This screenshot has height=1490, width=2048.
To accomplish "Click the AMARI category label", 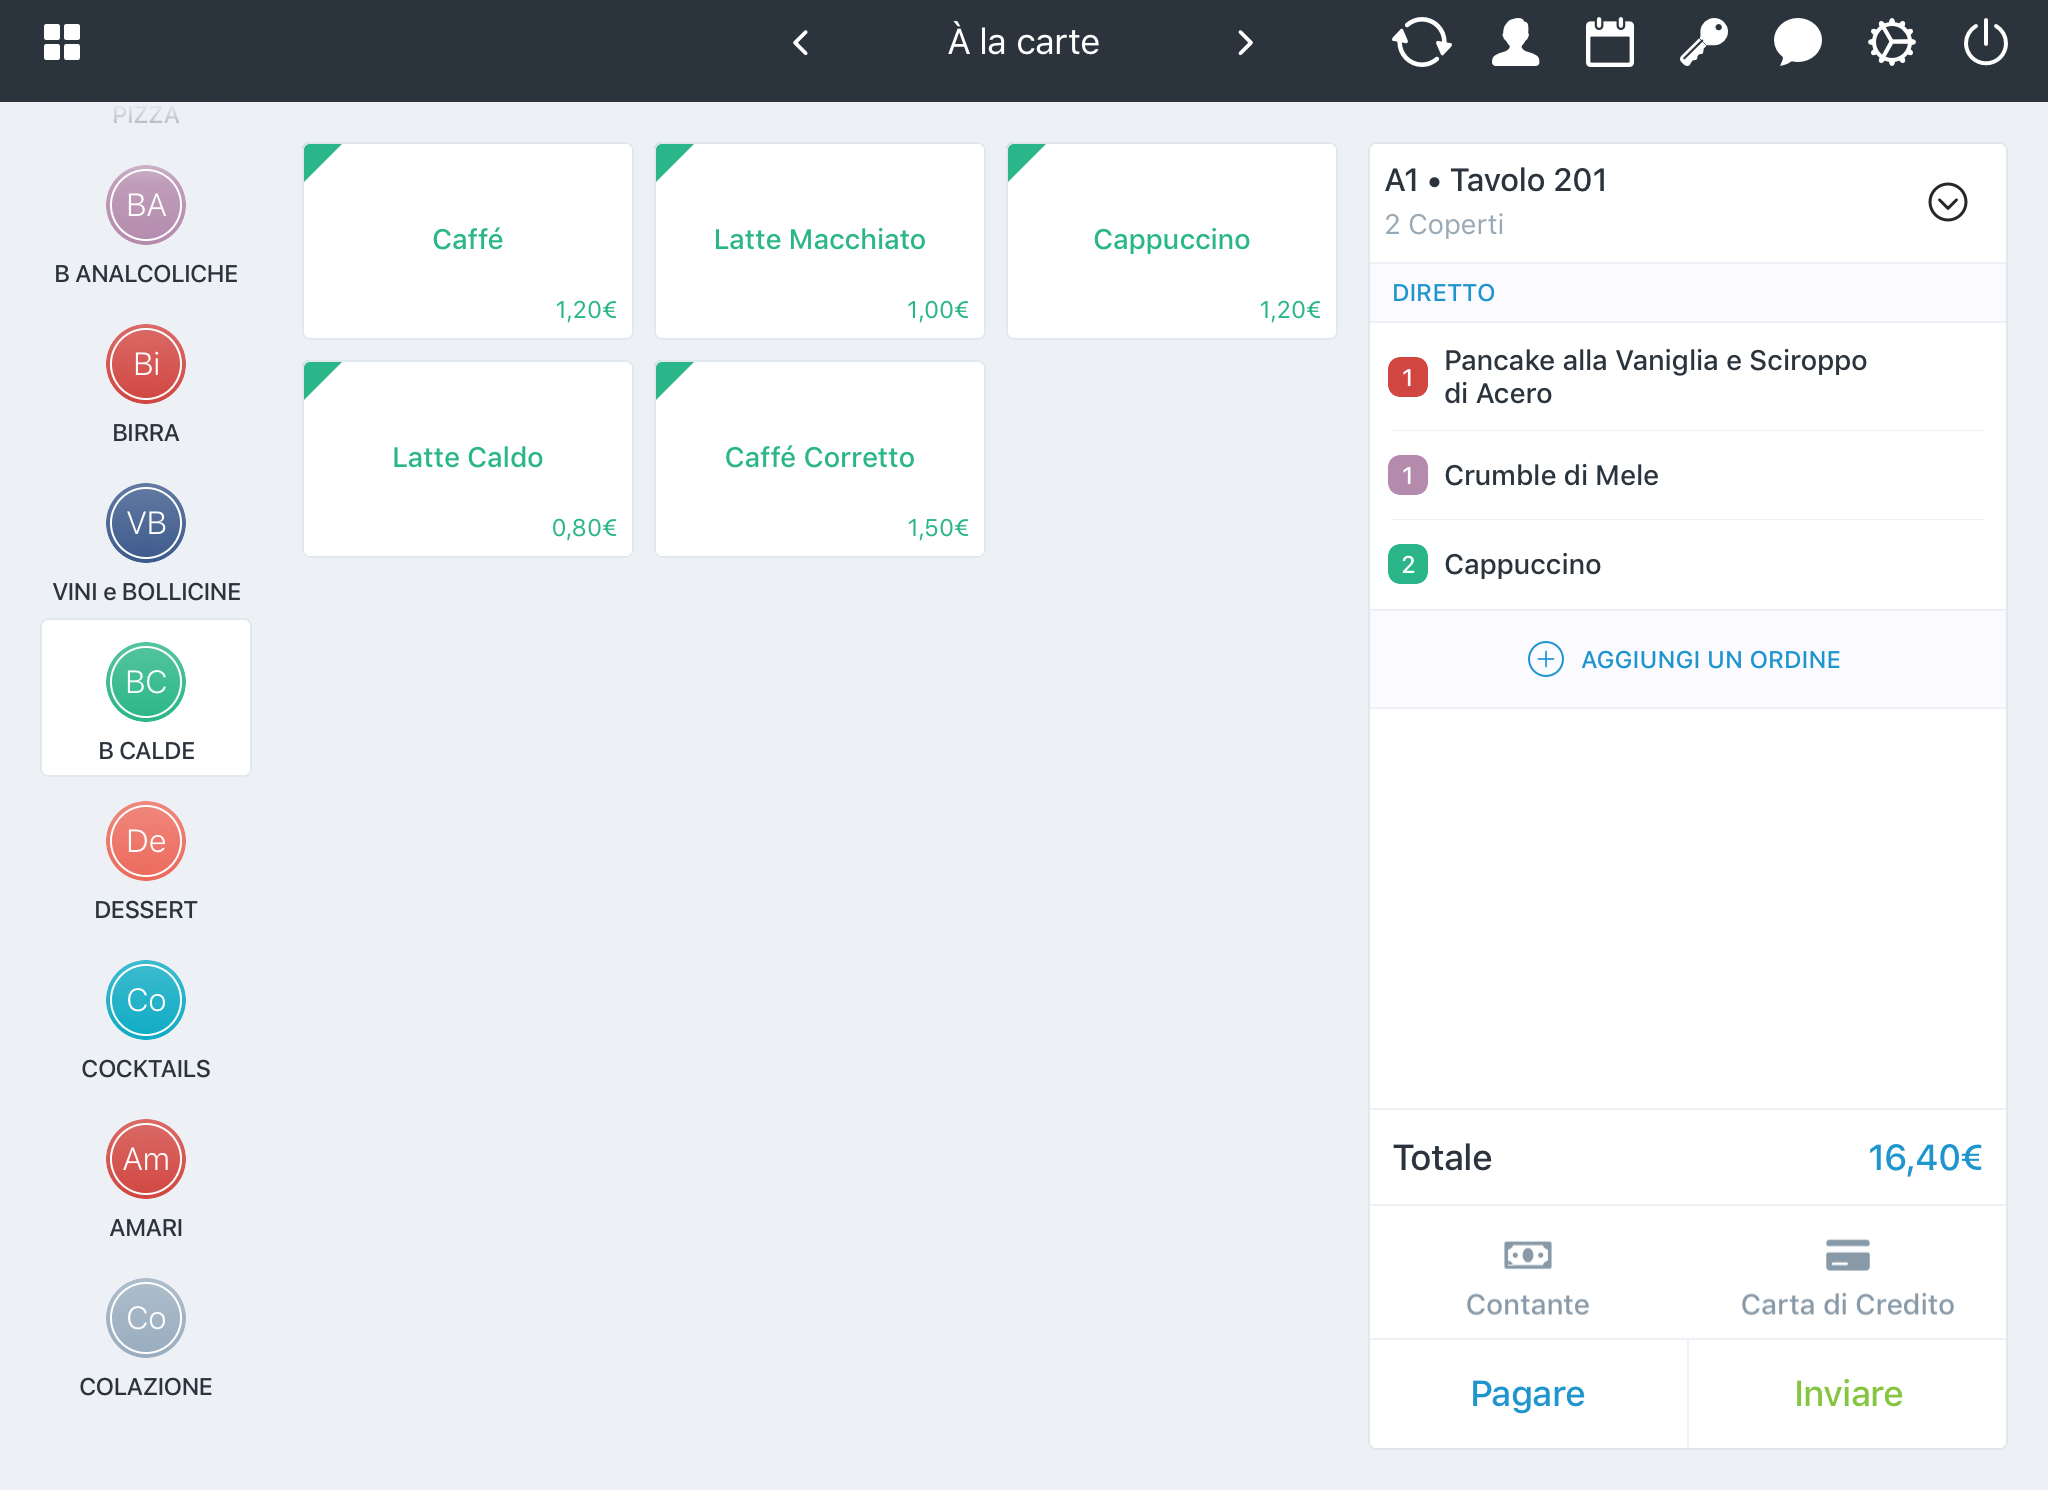I will coord(146,1228).
